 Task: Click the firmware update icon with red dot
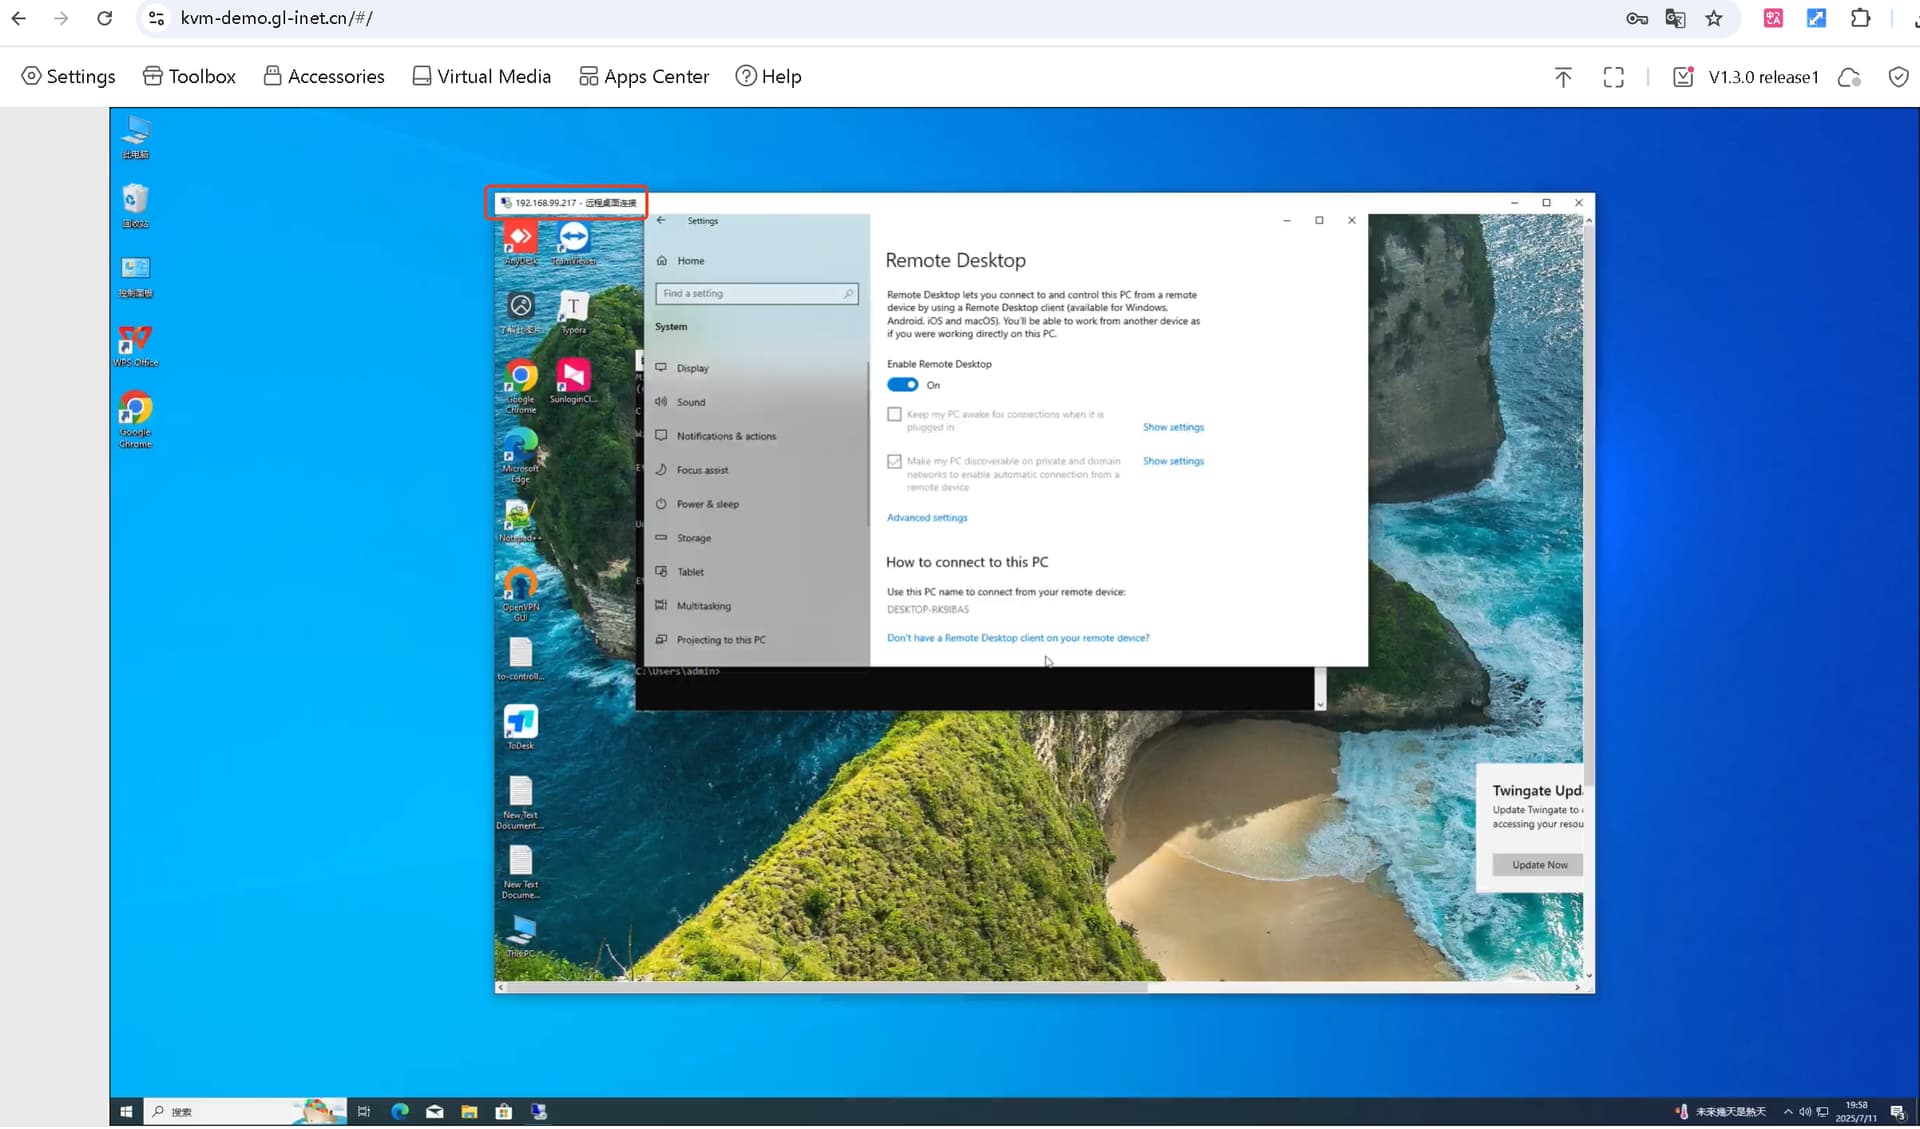[1683, 77]
